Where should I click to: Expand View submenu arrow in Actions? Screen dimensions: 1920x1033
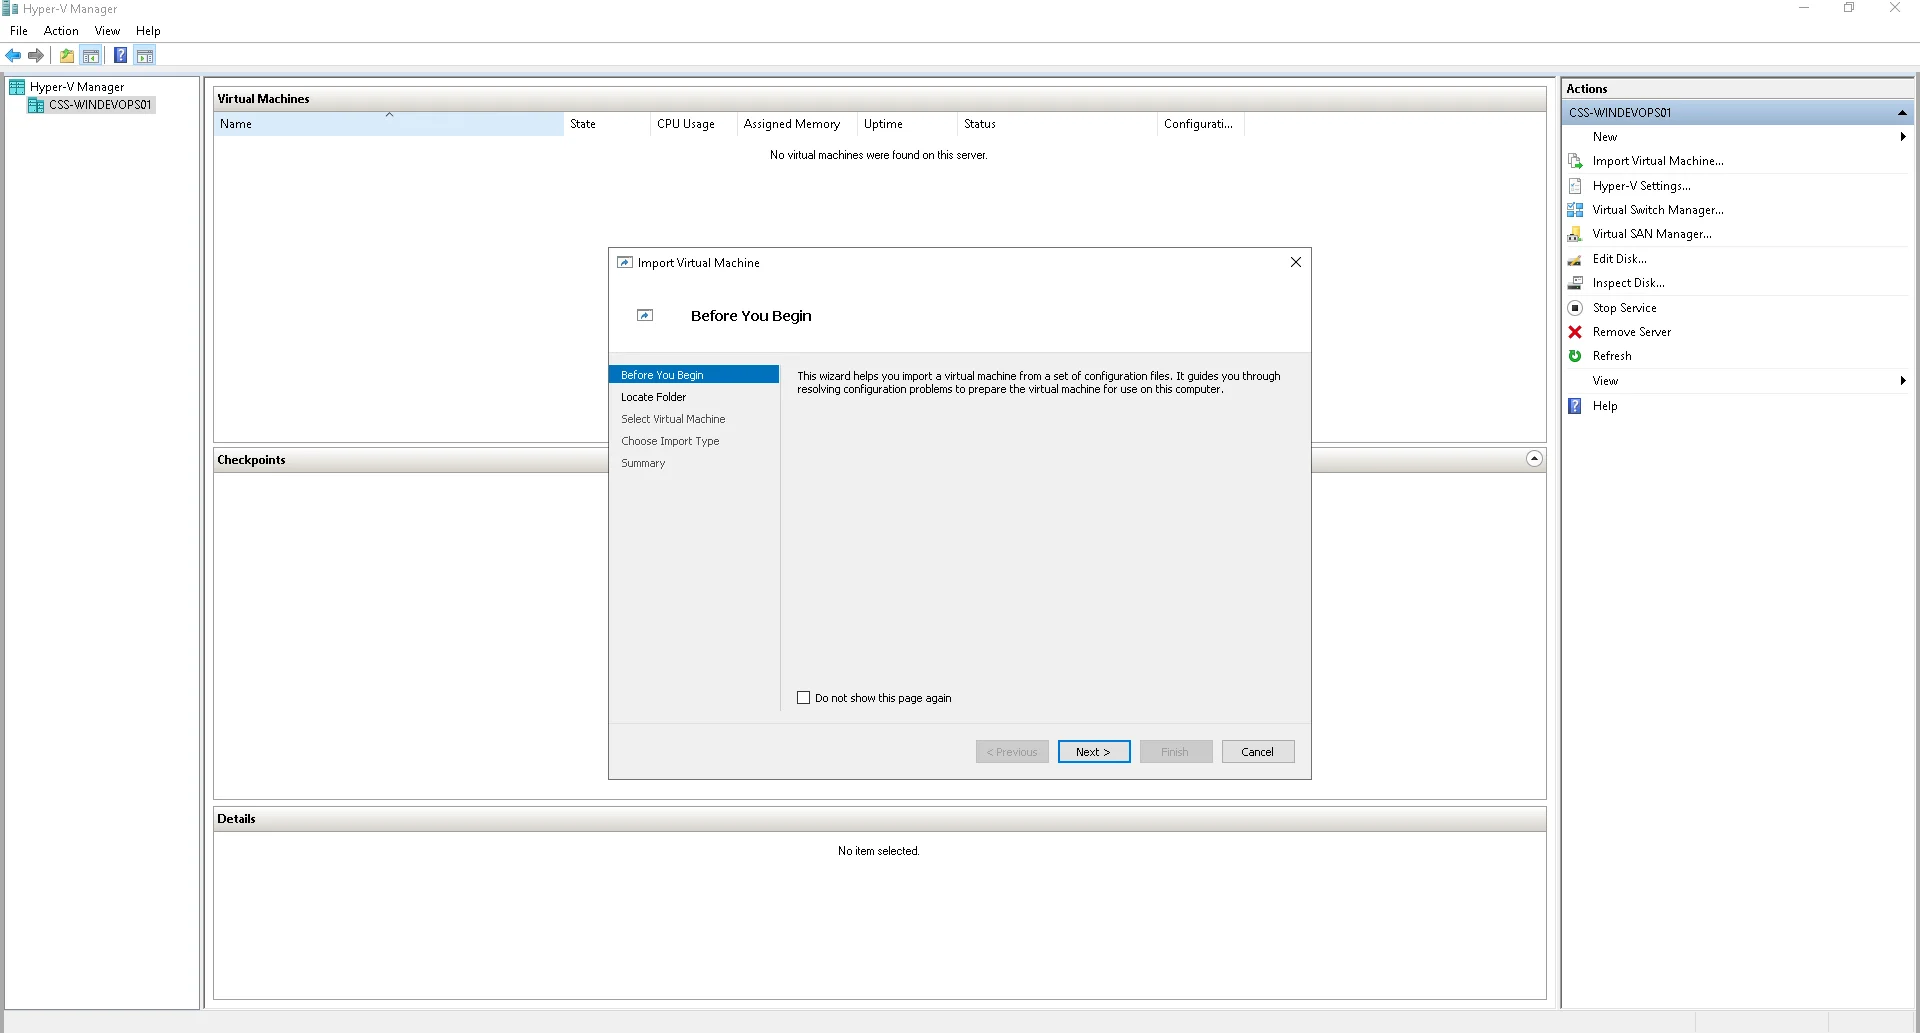coord(1903,381)
